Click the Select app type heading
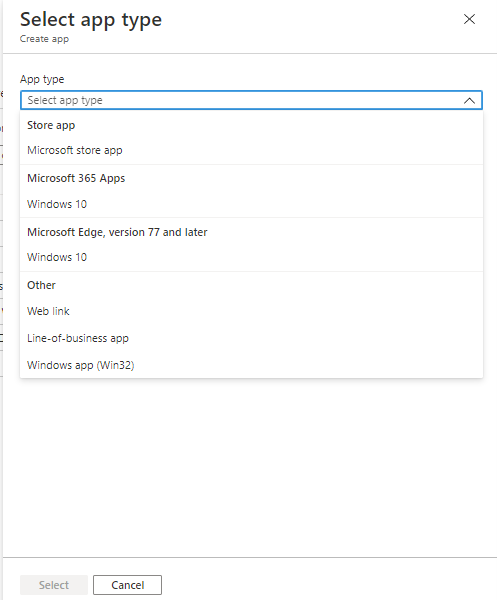Viewport: 497px width, 600px height. click(91, 20)
